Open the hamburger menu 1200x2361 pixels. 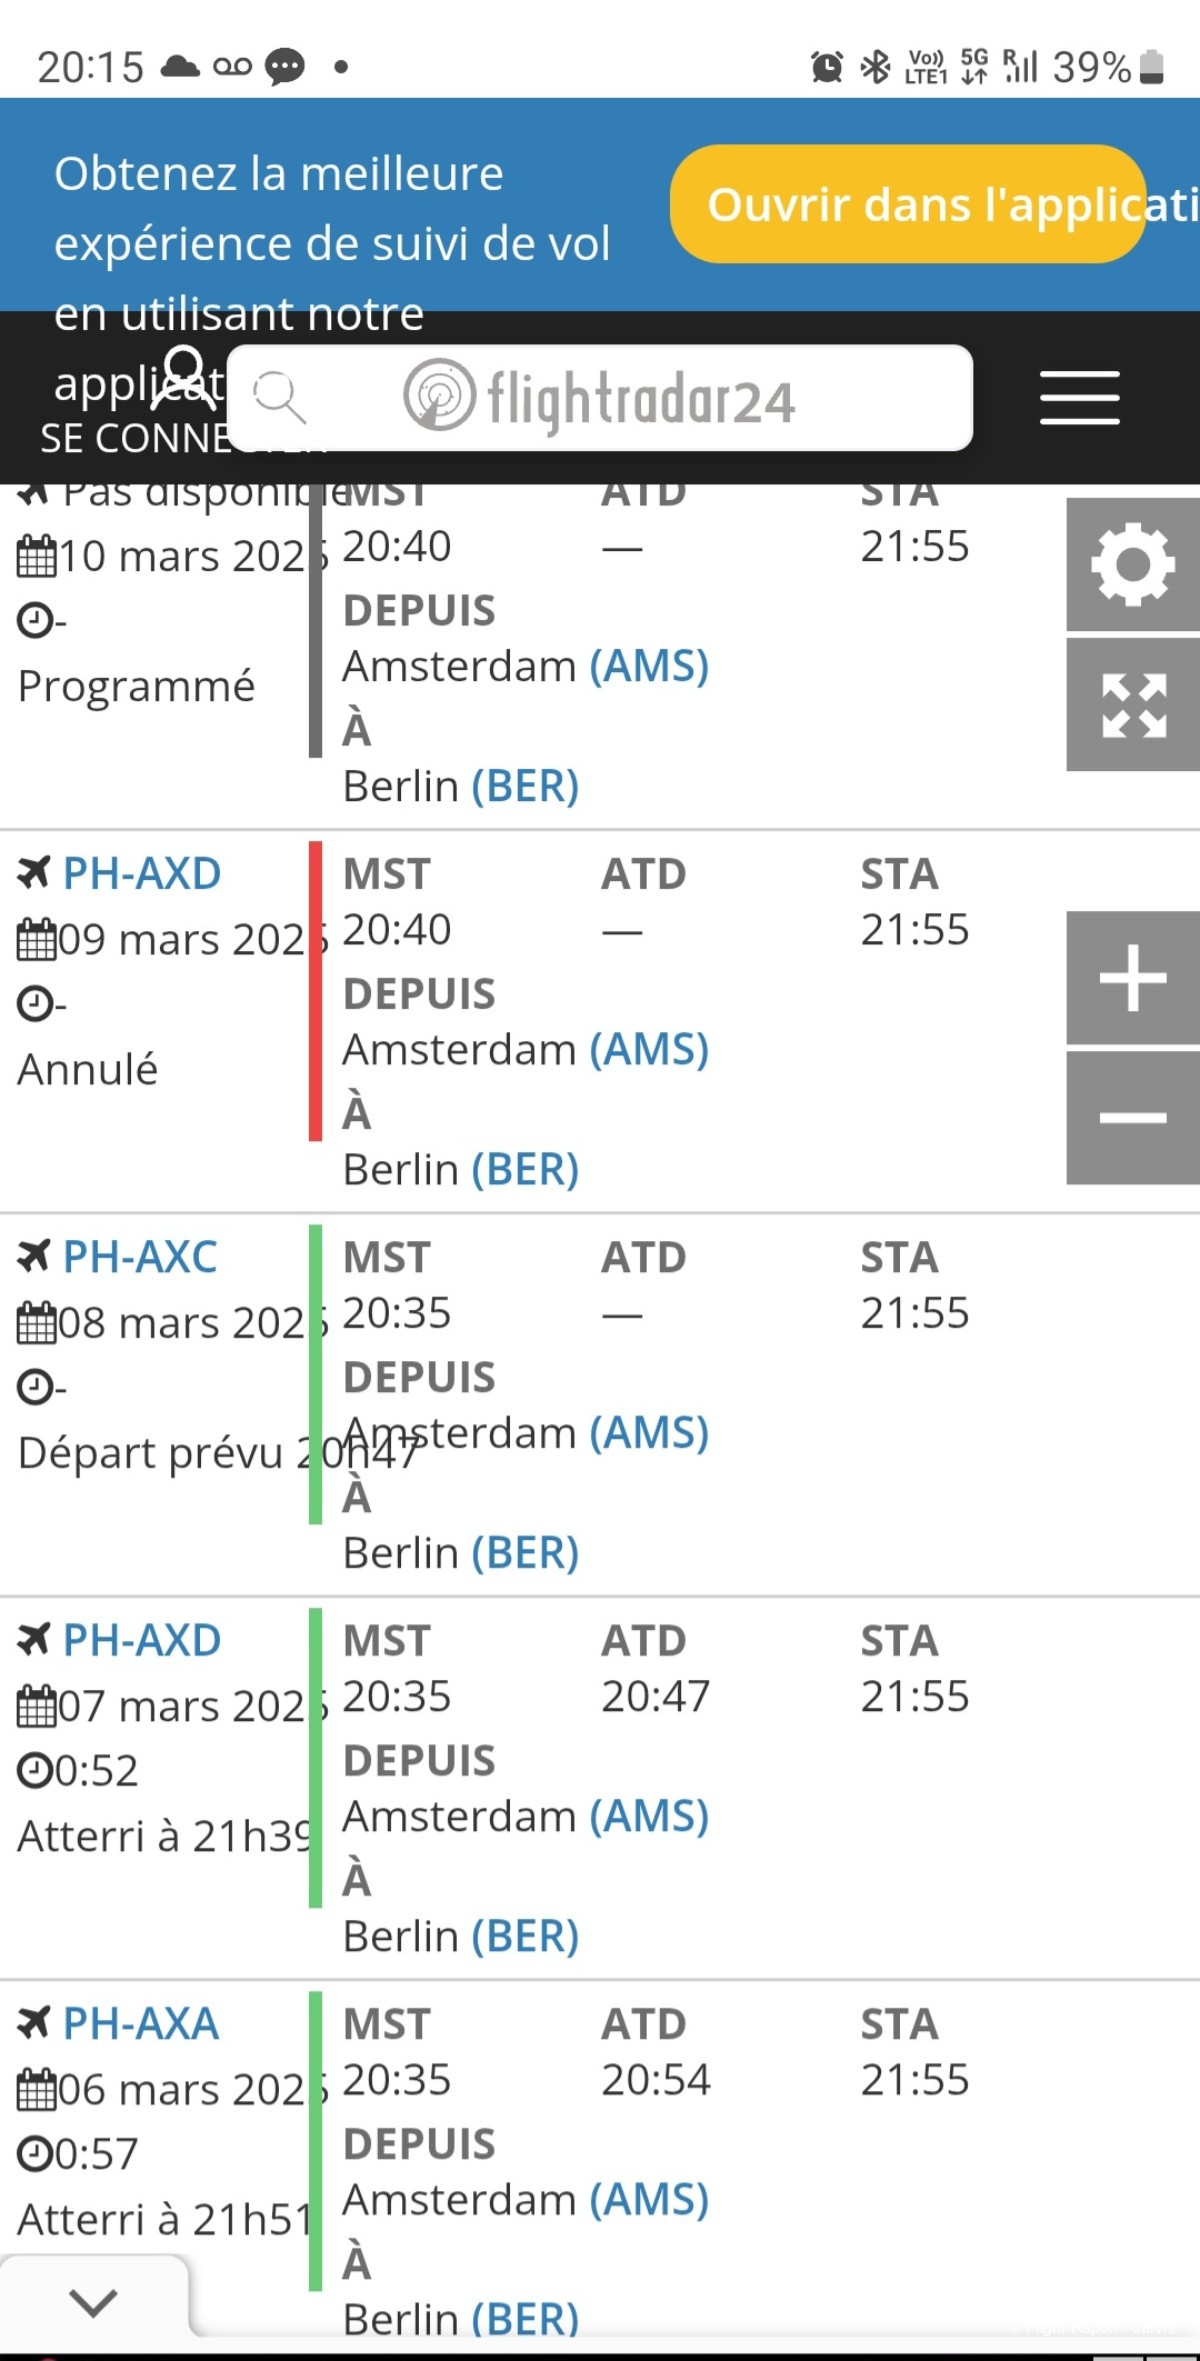pos(1079,398)
